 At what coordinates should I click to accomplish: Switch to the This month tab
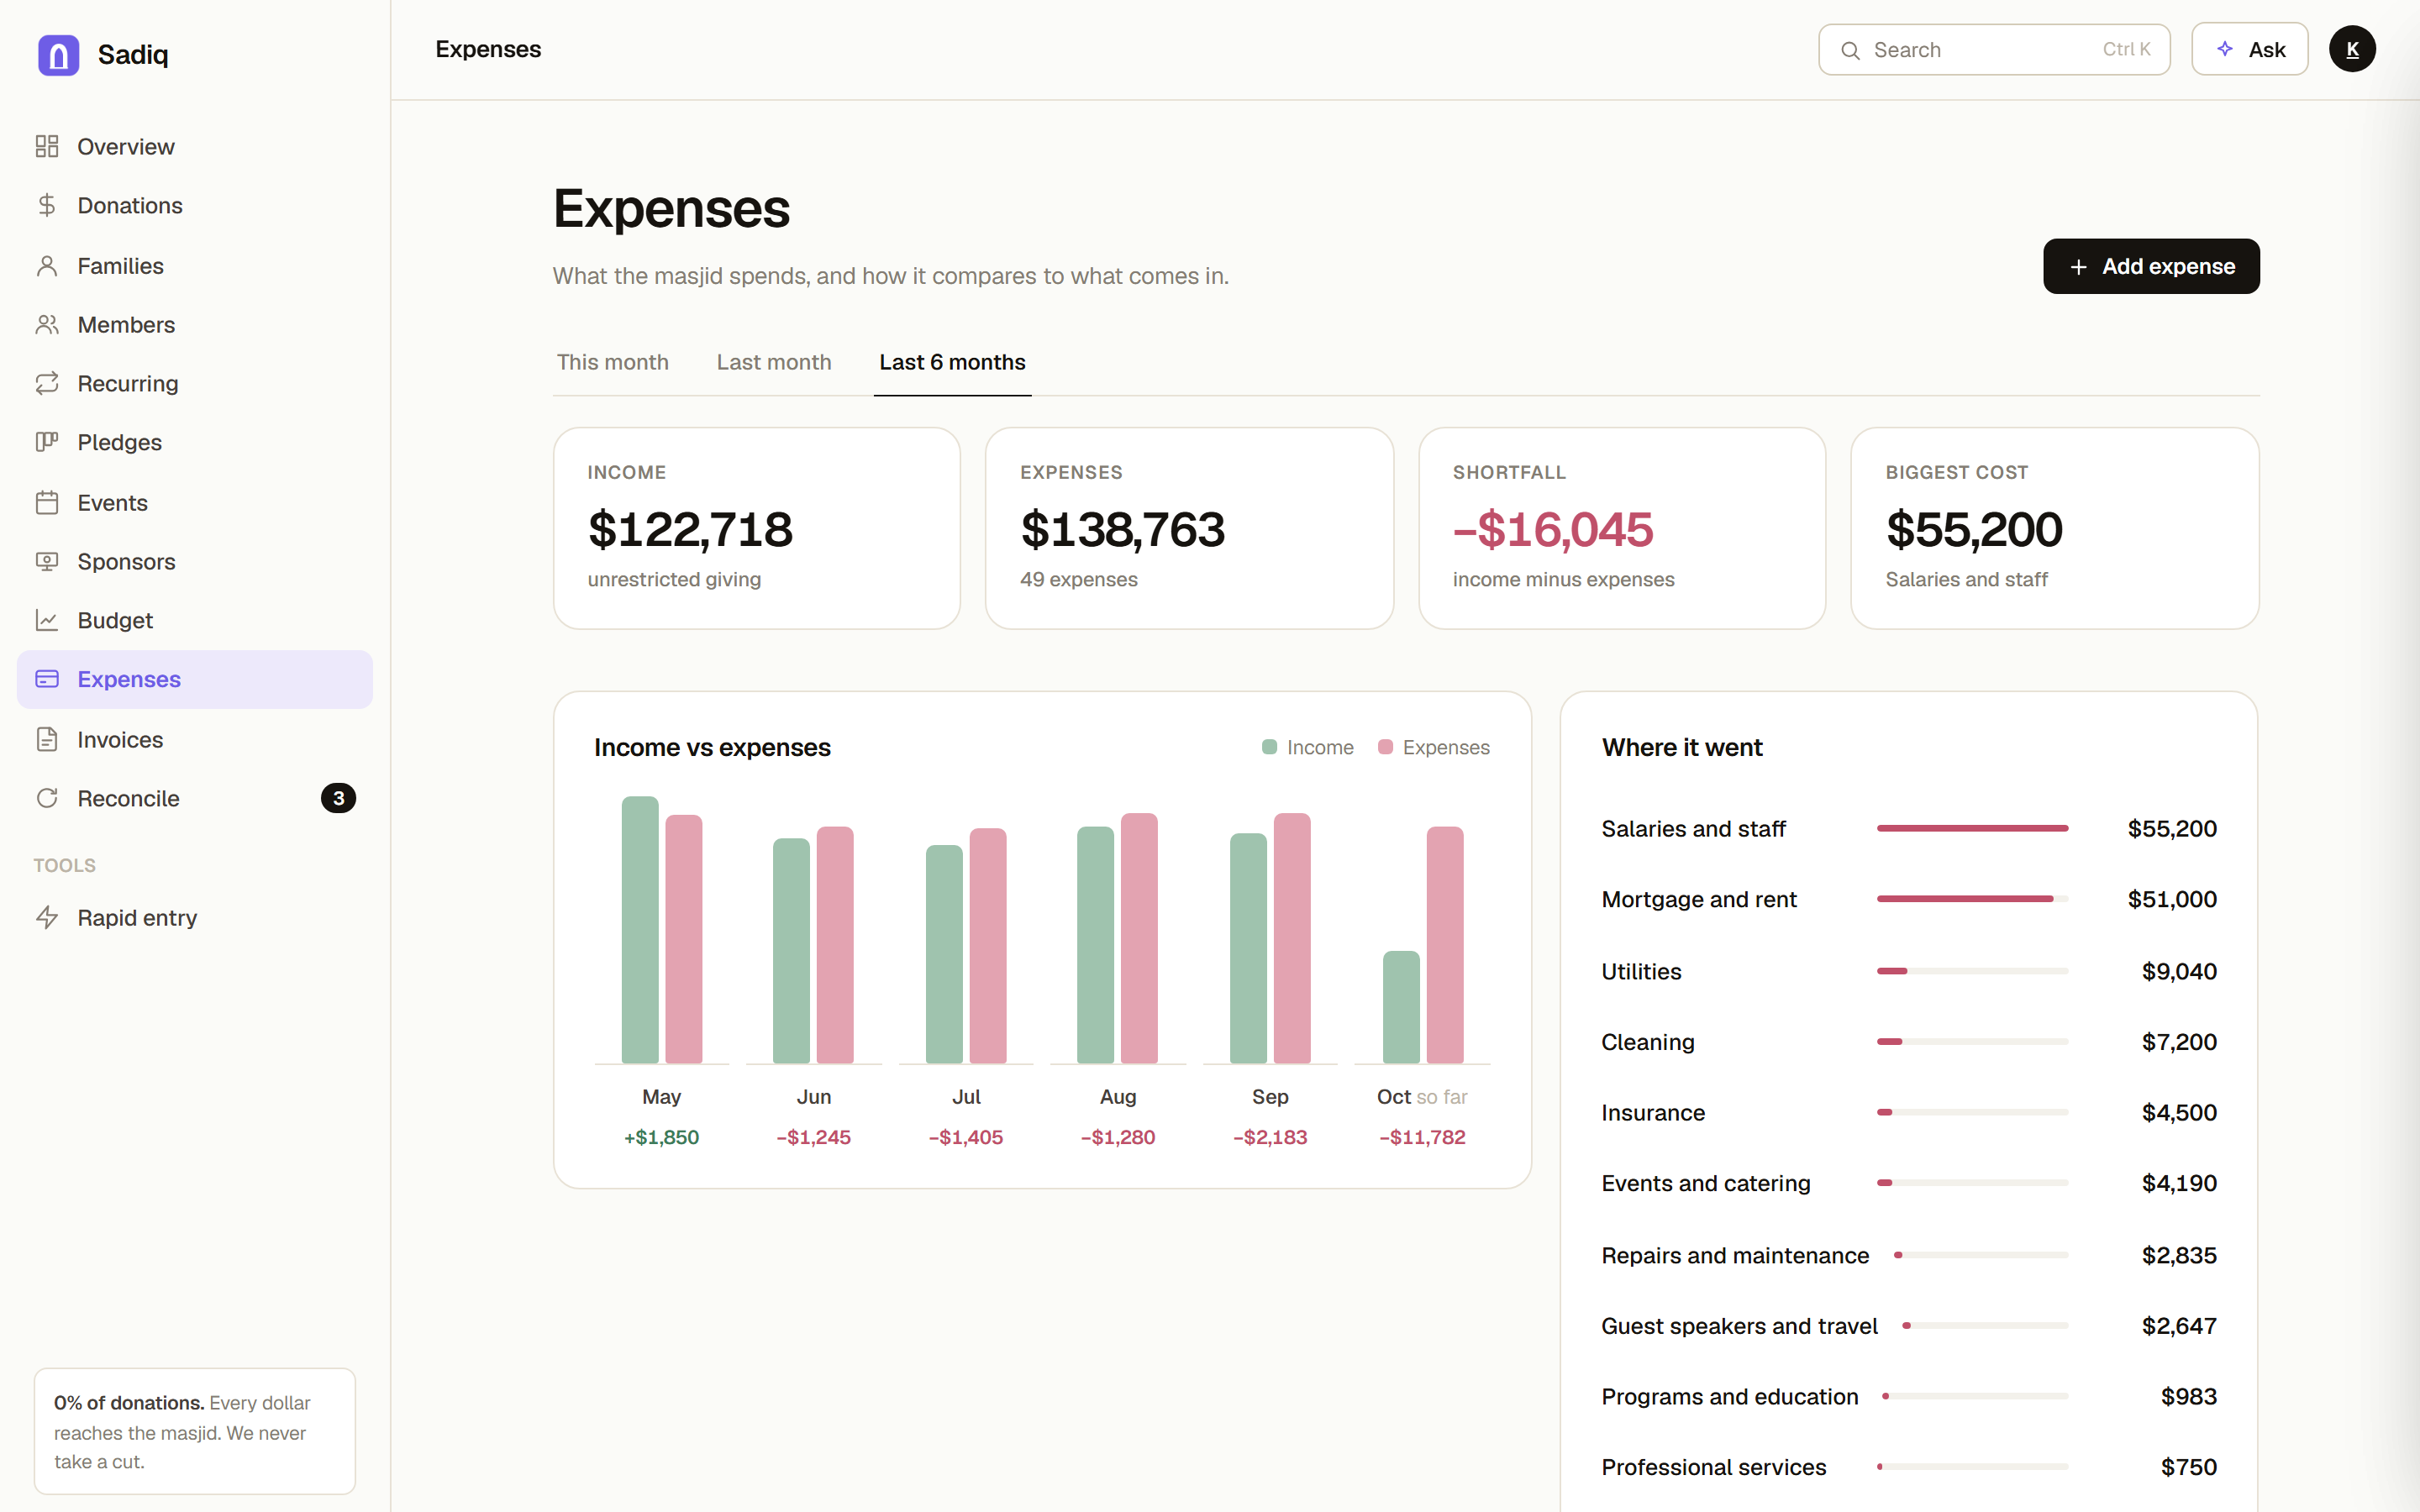coord(613,362)
